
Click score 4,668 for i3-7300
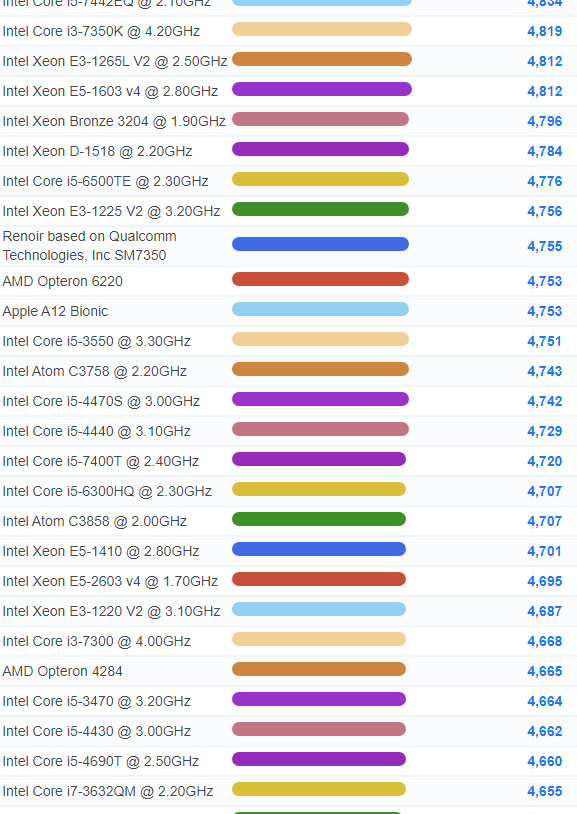point(545,642)
